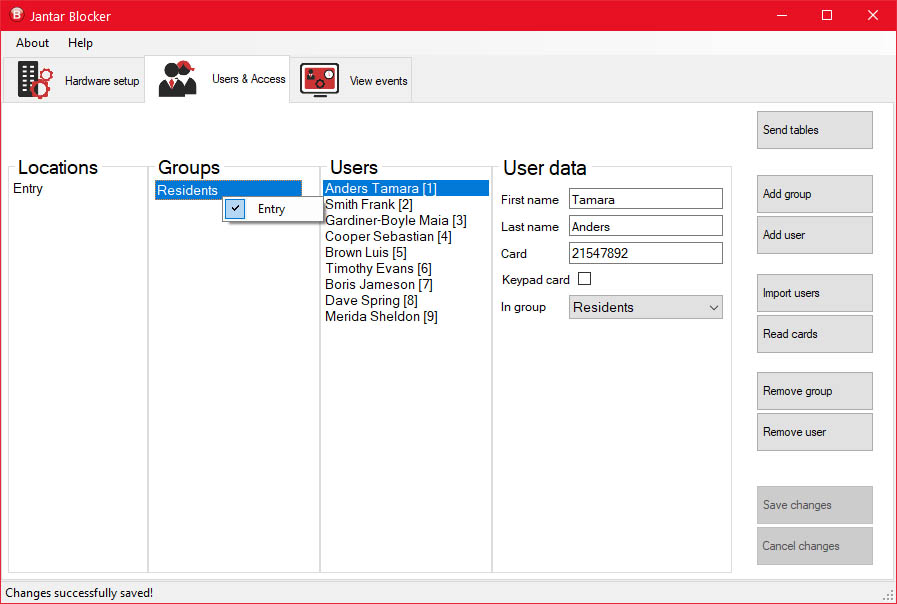Open the About menu
This screenshot has height=604, width=897.
point(32,43)
